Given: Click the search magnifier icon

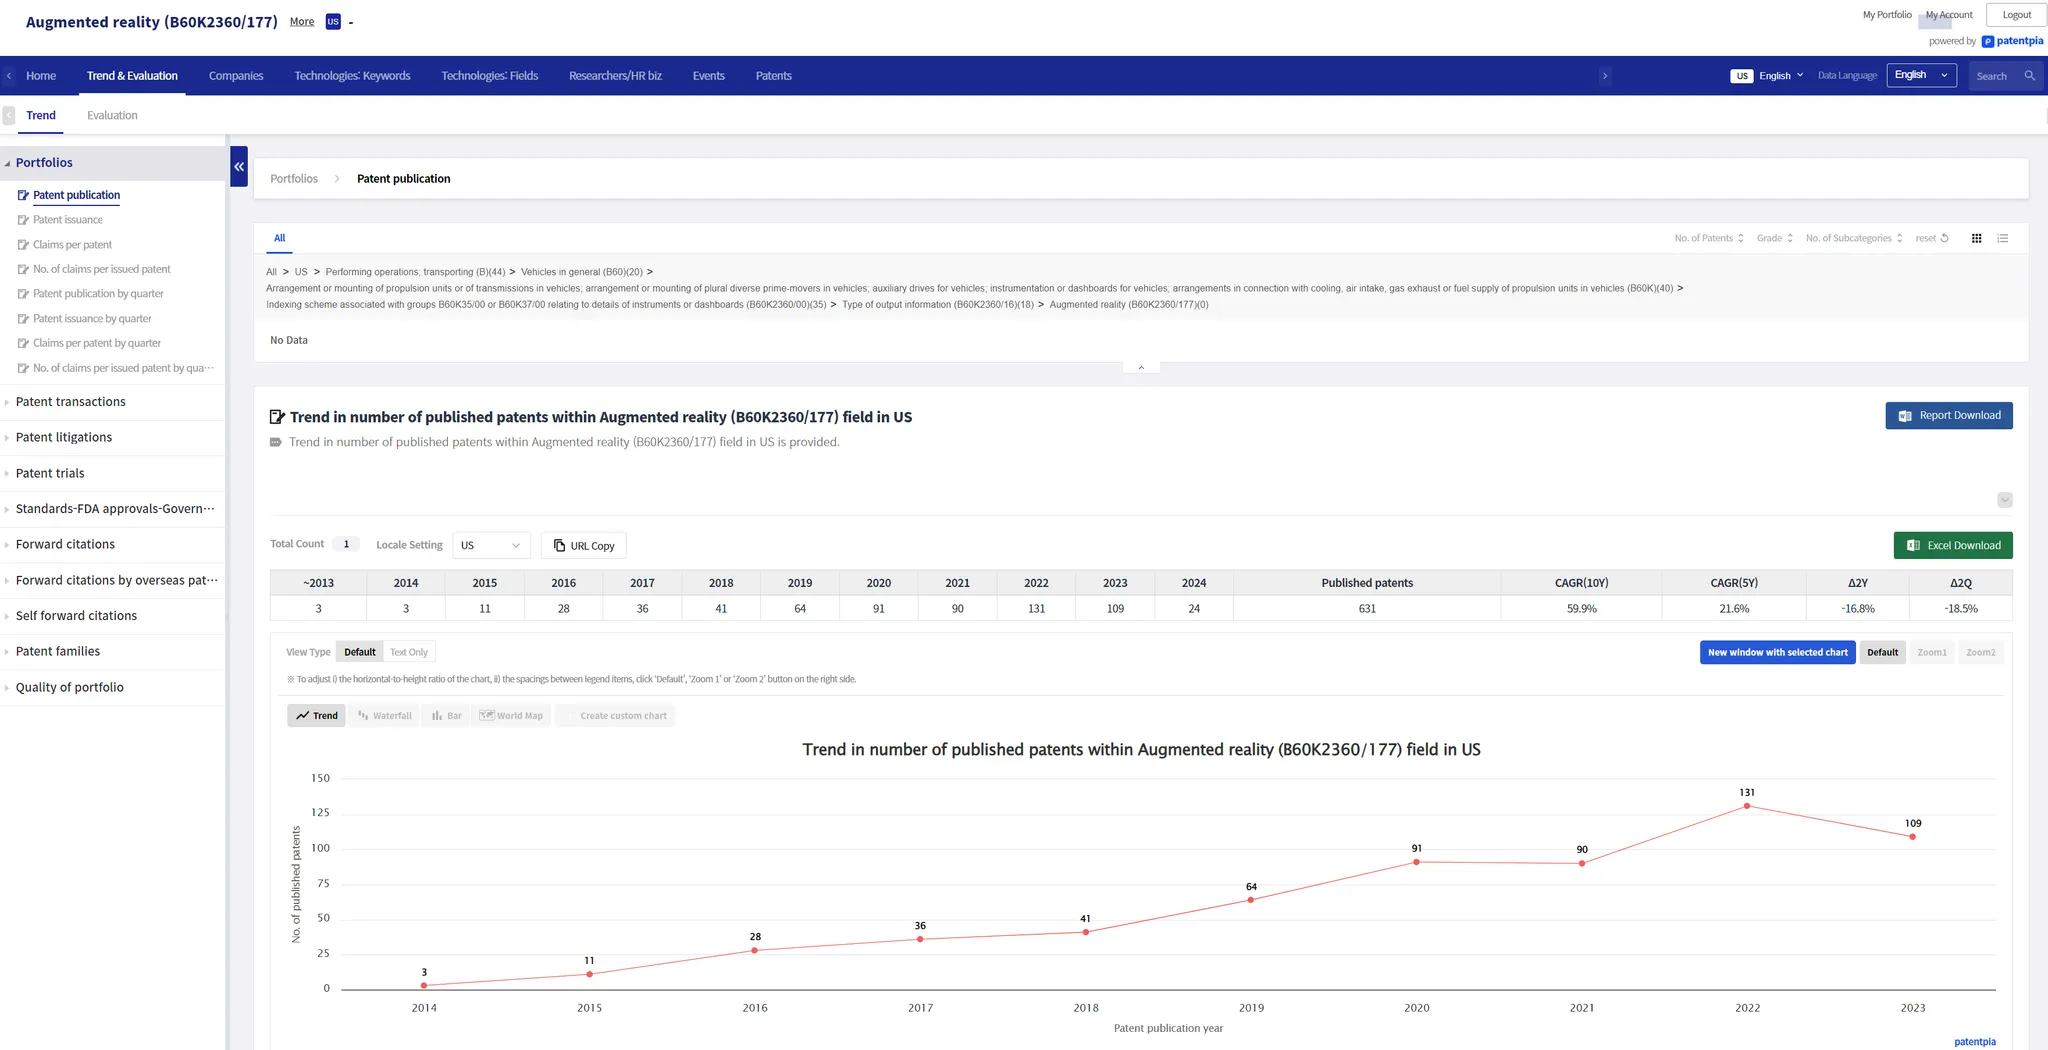Looking at the screenshot, I should coord(2029,76).
